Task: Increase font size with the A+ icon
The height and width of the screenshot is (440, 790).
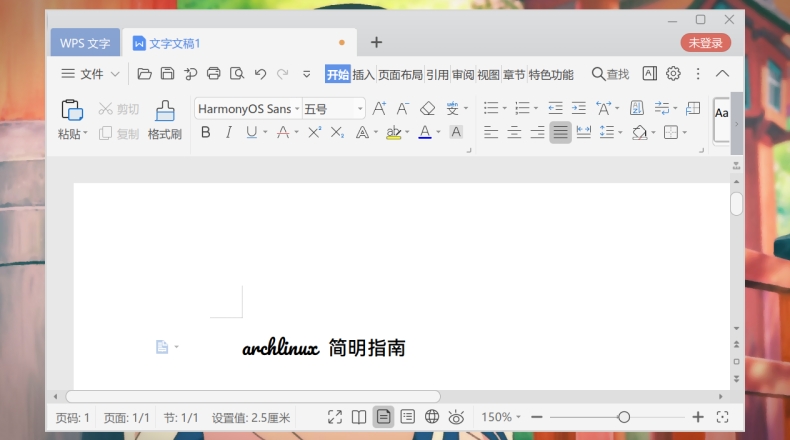Action: pos(379,108)
